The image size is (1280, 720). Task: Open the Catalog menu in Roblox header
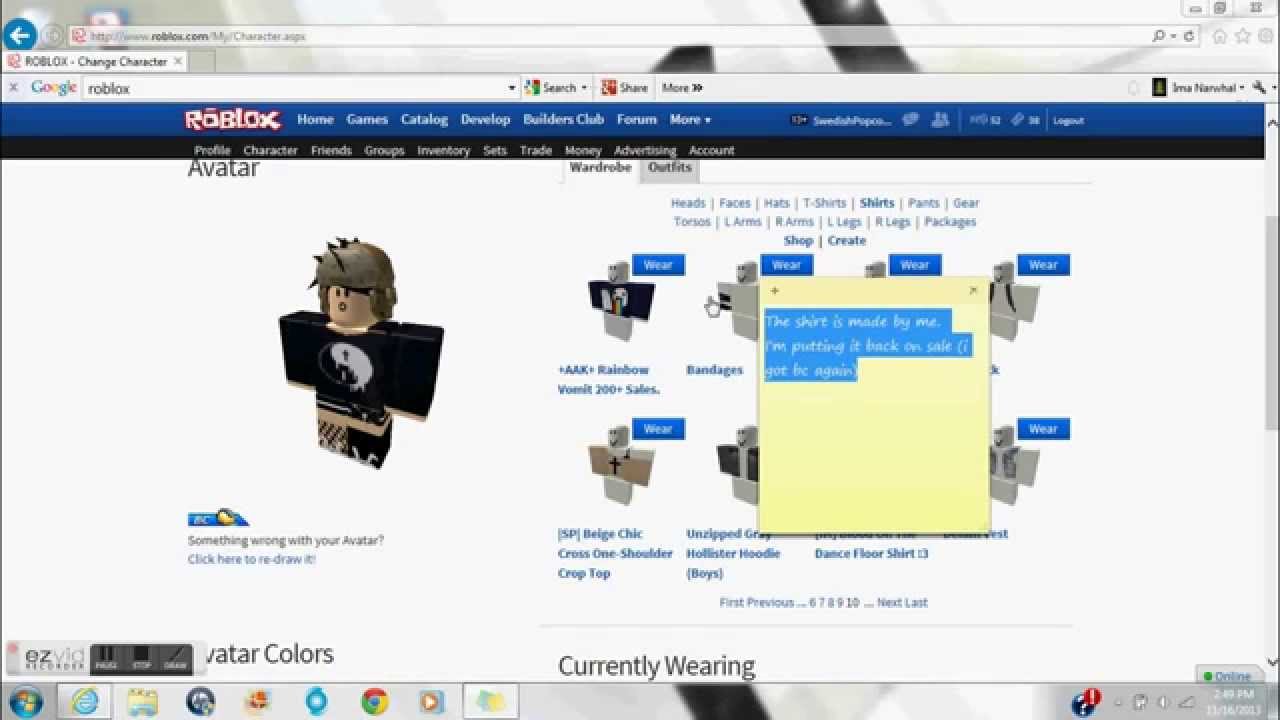424,119
